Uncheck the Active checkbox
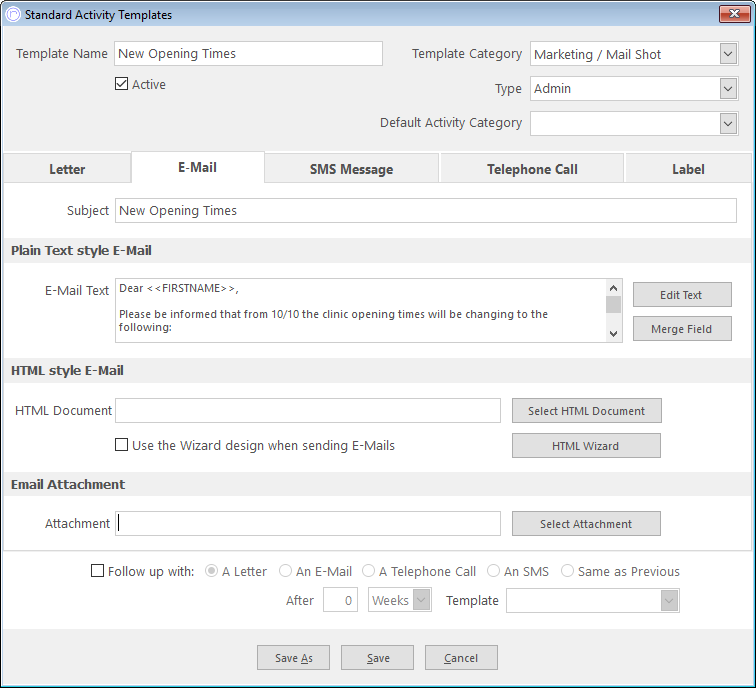Image resolution: width=756 pixels, height=688 pixels. click(122, 84)
